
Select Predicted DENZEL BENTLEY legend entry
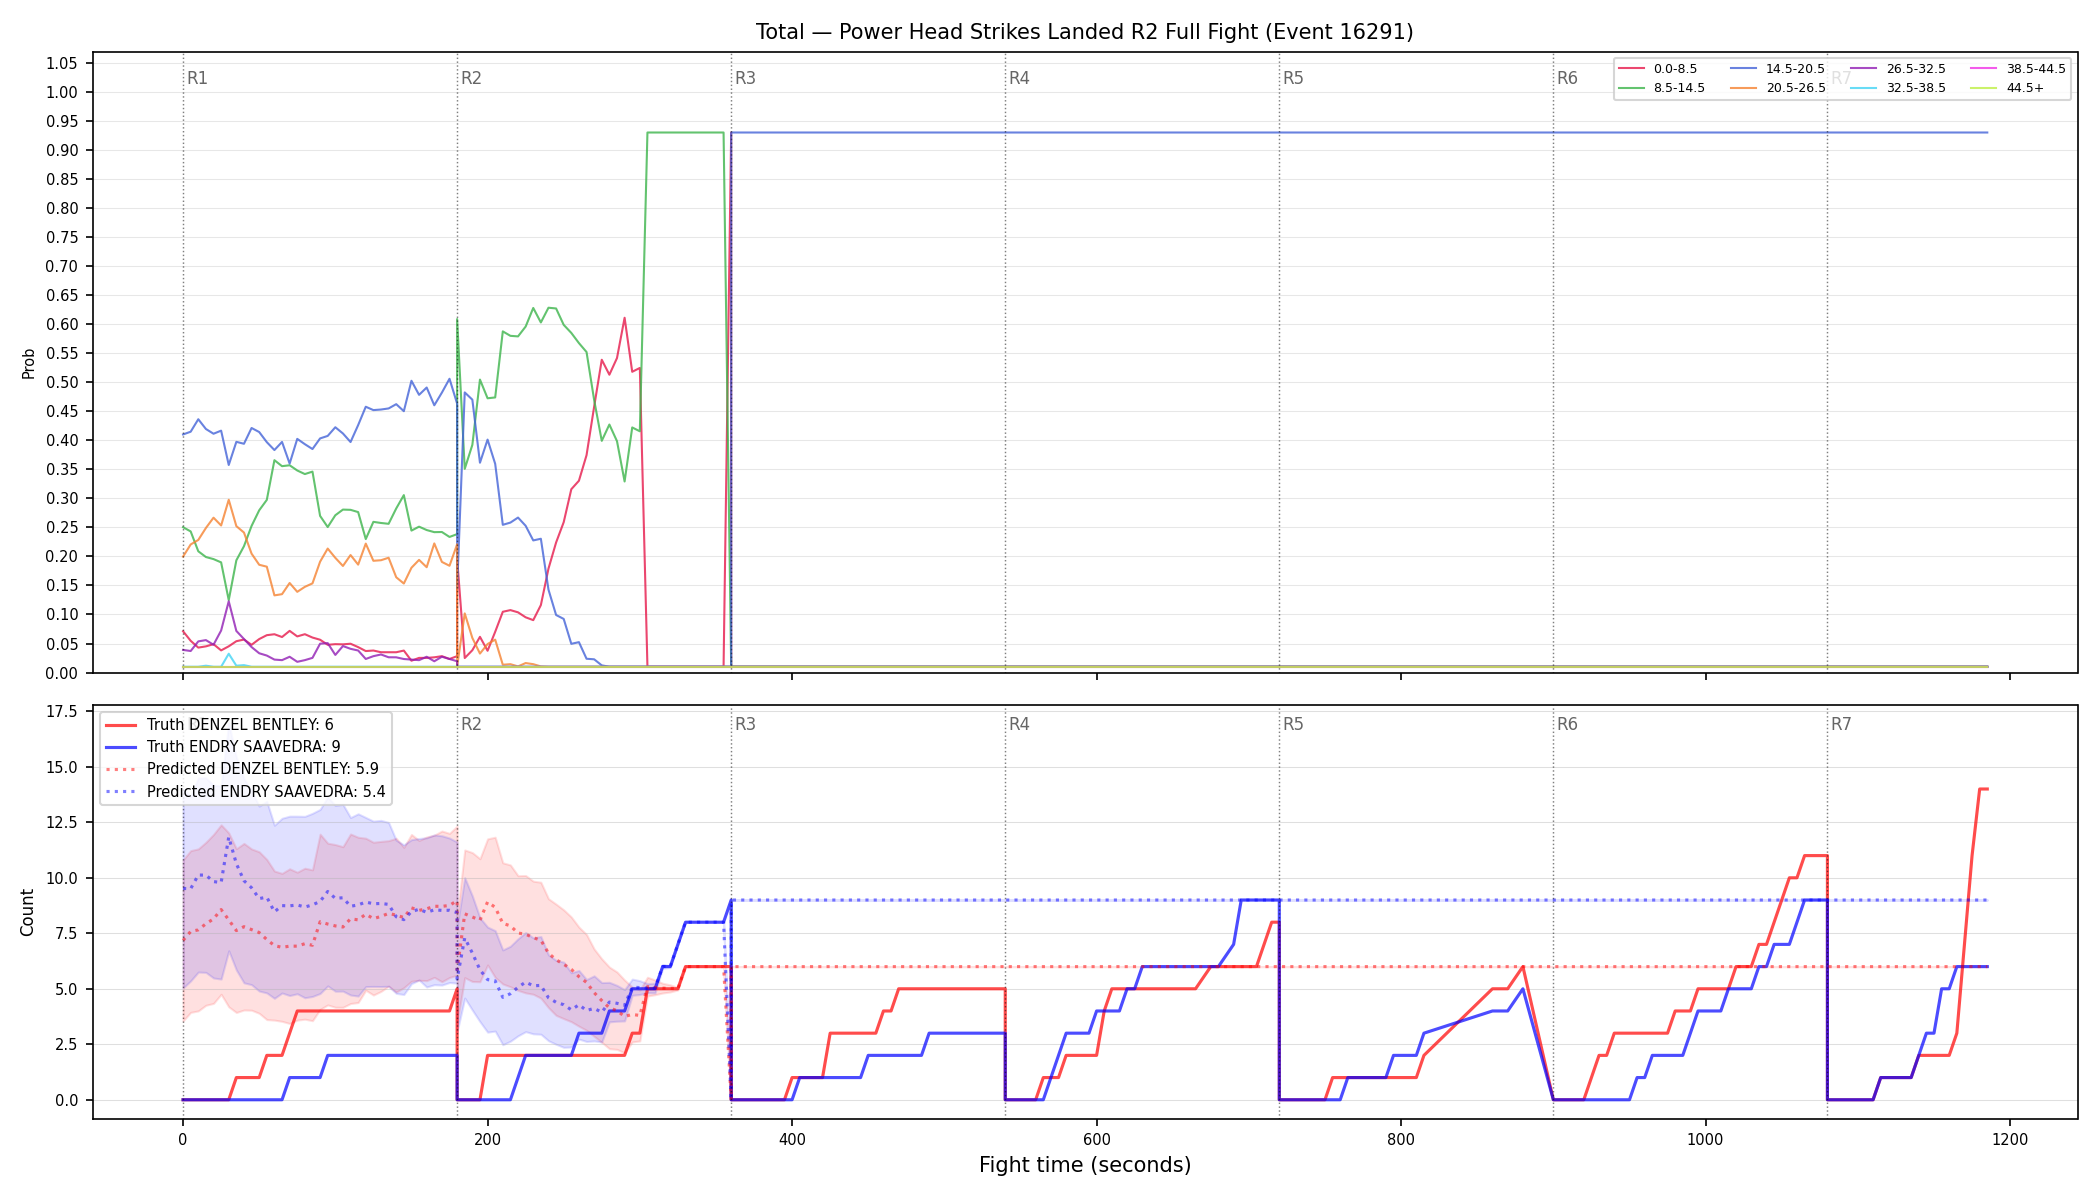pos(242,769)
